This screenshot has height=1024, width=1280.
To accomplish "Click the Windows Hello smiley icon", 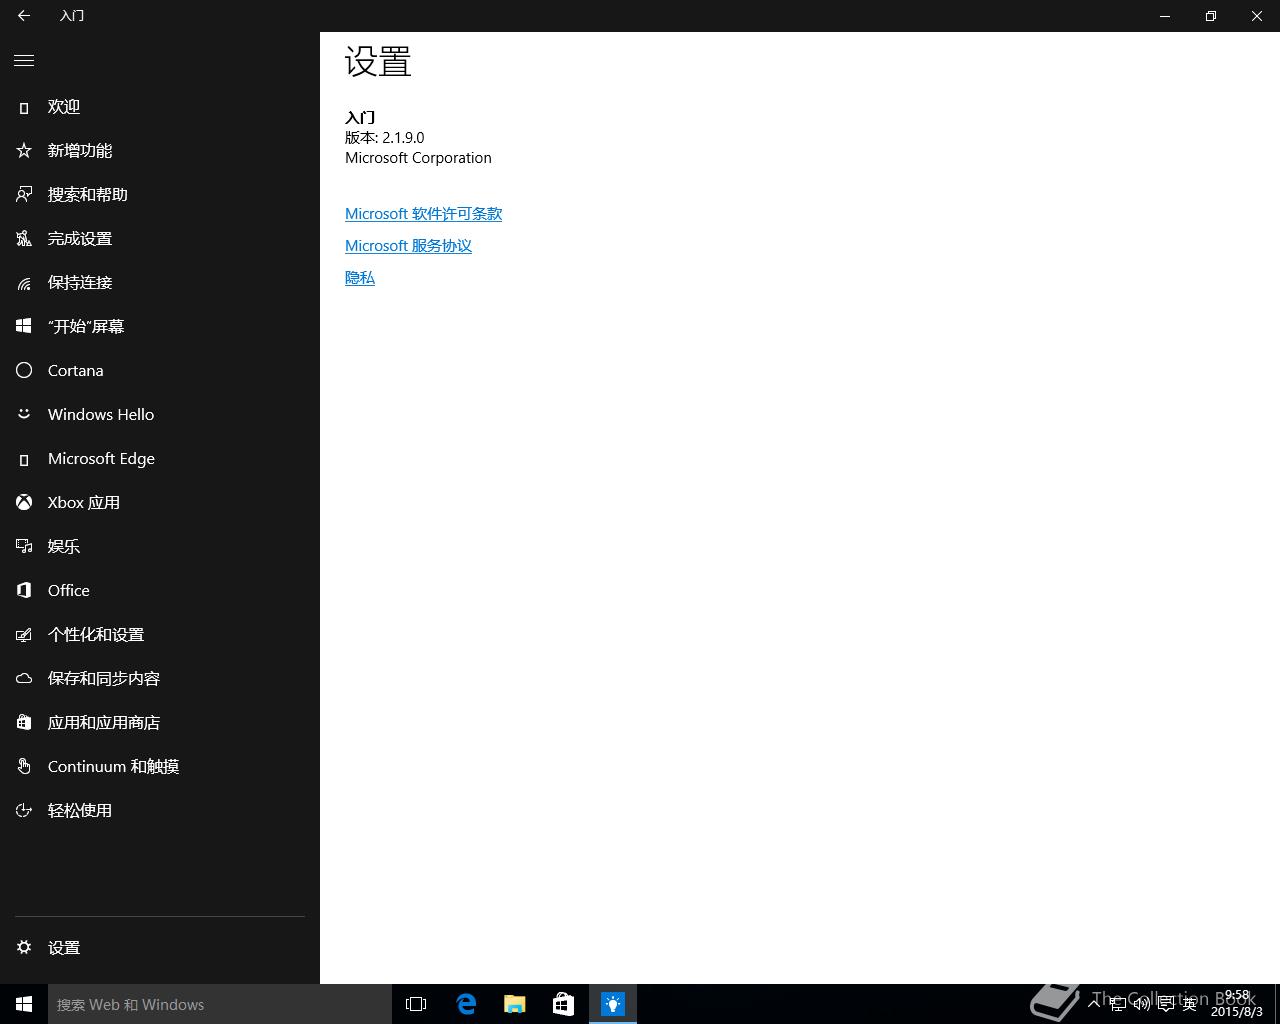I will click(24, 414).
